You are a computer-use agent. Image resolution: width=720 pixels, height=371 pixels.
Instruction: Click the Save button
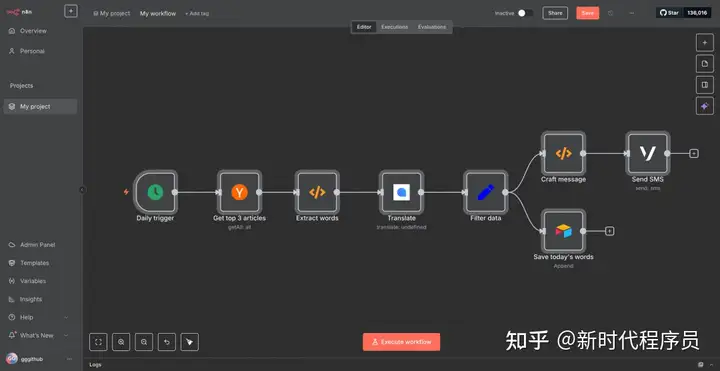(x=588, y=13)
